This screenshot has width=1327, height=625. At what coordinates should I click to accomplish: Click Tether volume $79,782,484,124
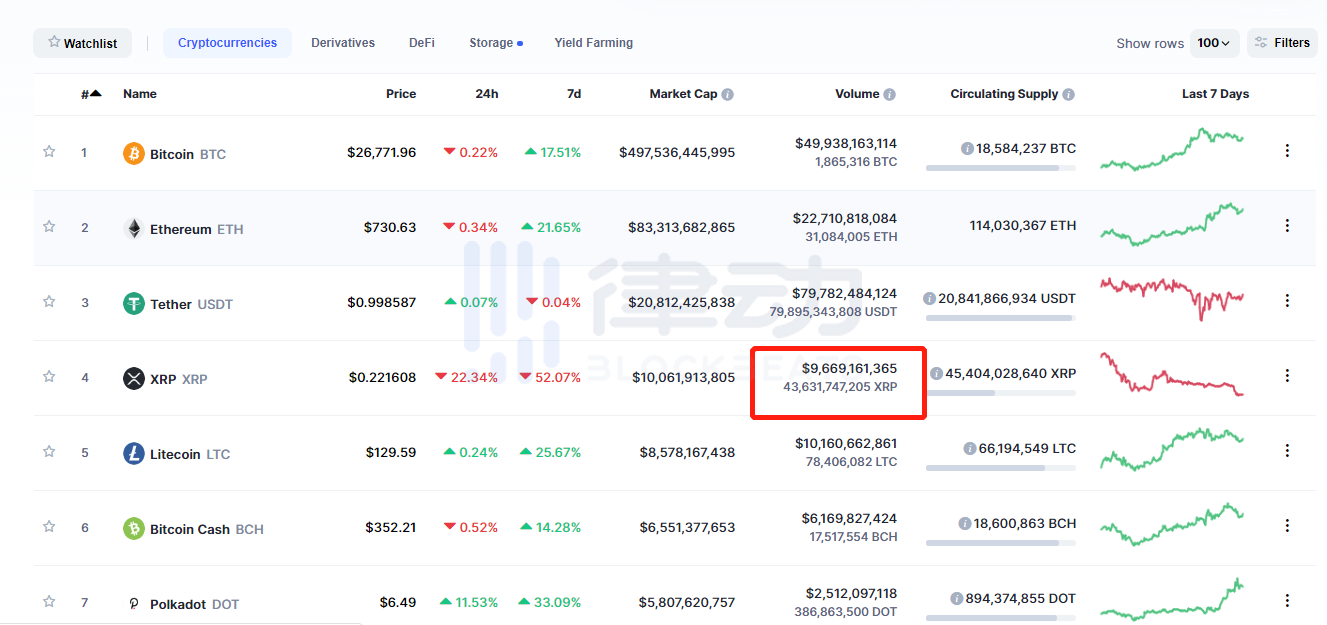coord(846,294)
